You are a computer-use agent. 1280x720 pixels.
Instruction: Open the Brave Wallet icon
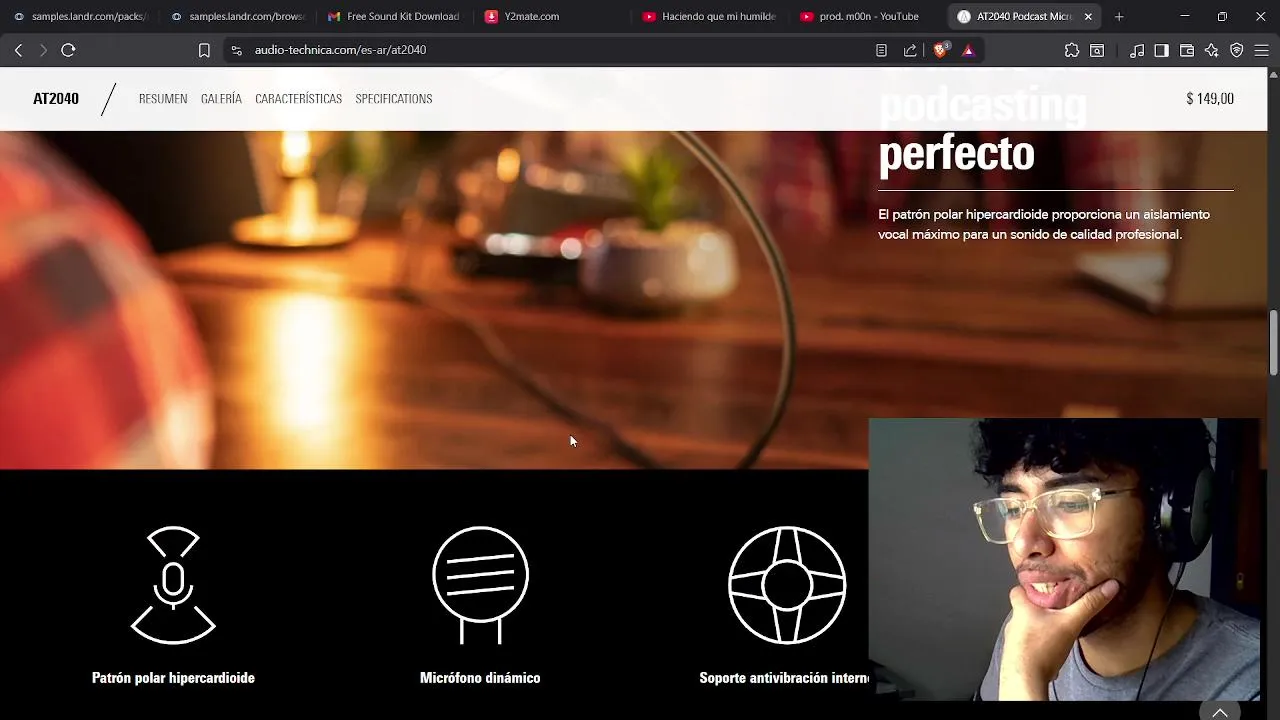(x=1187, y=50)
